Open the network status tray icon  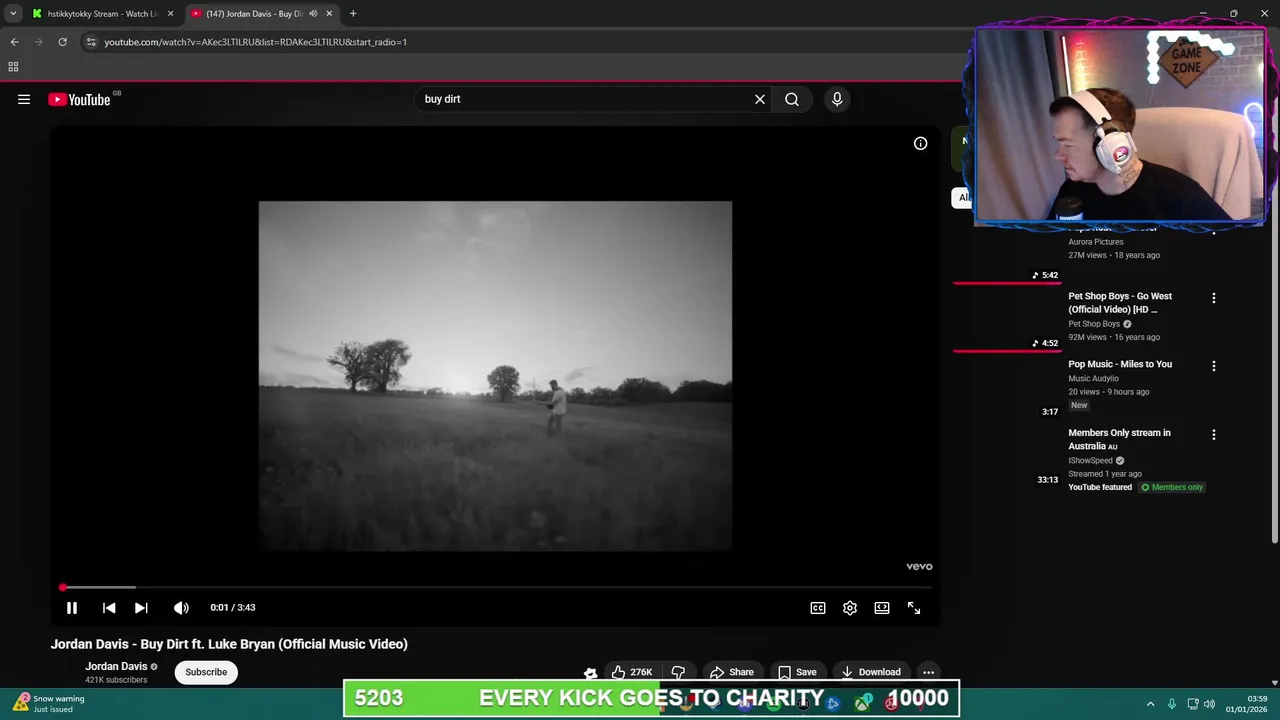click(x=1193, y=704)
